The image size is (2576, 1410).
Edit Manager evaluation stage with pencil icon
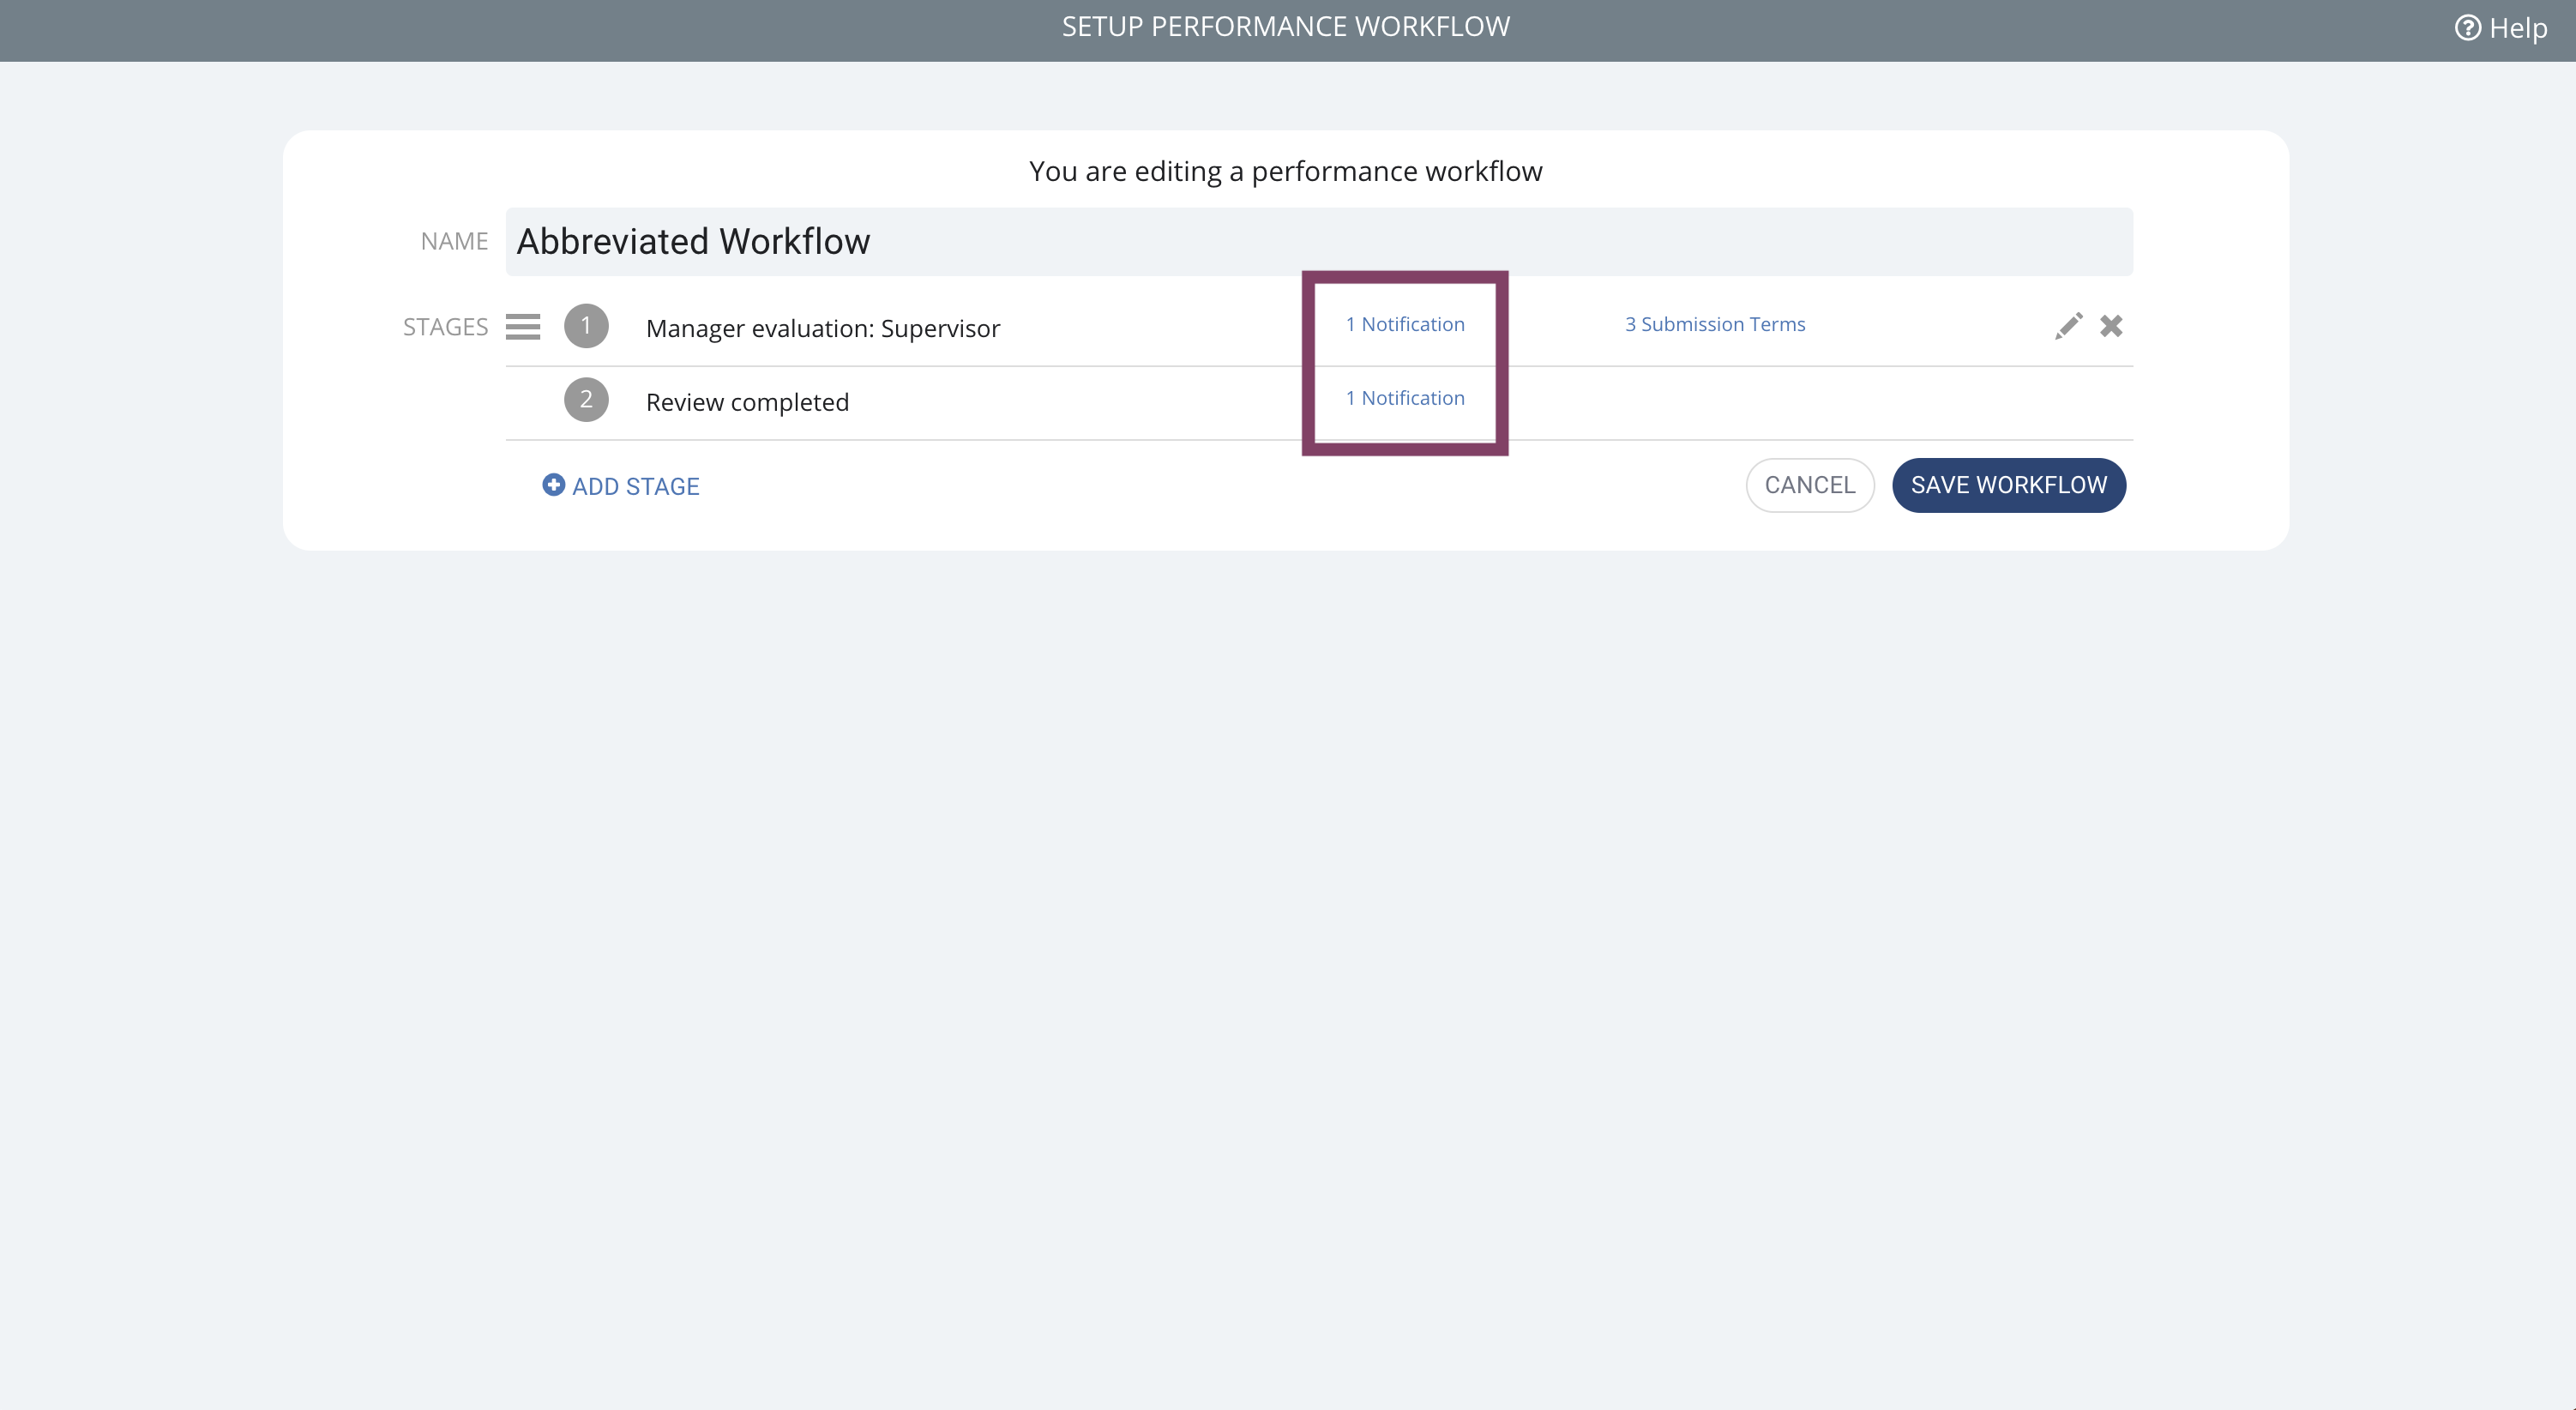2068,326
